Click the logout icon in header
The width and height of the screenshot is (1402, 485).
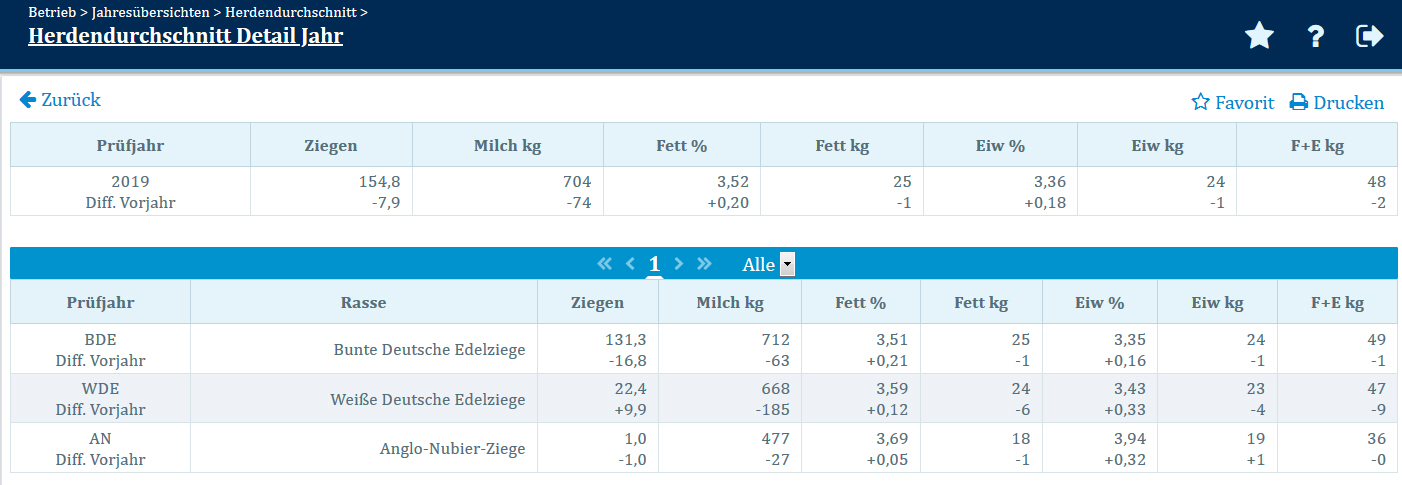pos(1369,37)
